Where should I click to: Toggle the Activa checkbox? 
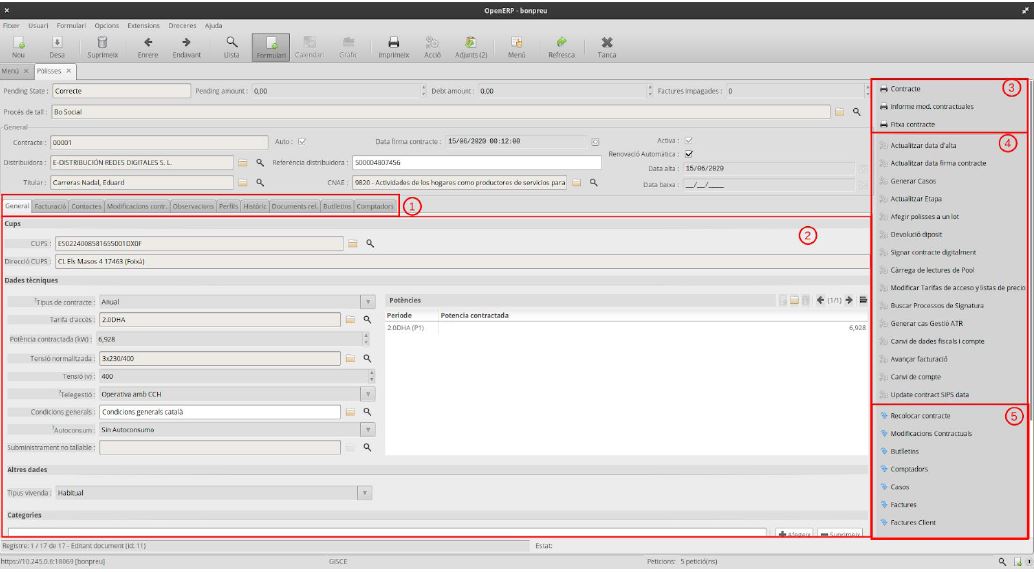tap(689, 141)
